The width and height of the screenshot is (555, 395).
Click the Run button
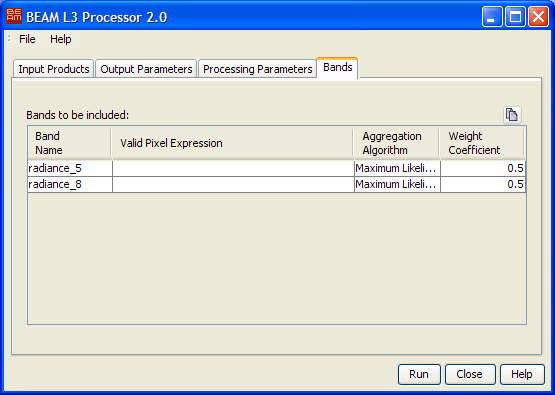point(419,374)
